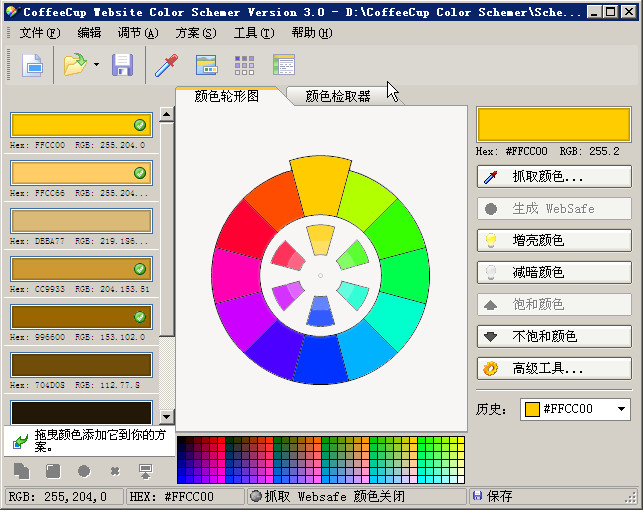Image resolution: width=643 pixels, height=511 pixels.
Task: Click the 增亮颜色 (lighten color) button
Action: coord(554,241)
